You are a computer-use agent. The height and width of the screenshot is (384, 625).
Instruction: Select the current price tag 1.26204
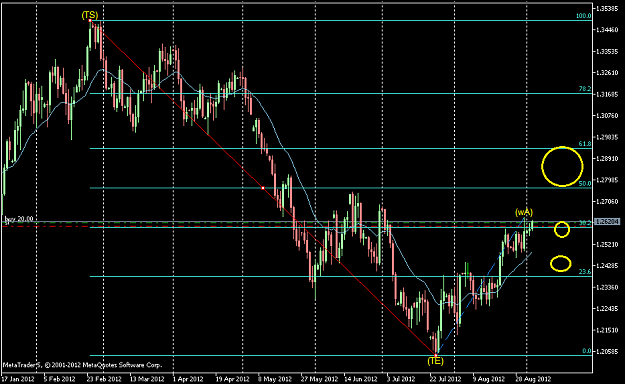(607, 221)
